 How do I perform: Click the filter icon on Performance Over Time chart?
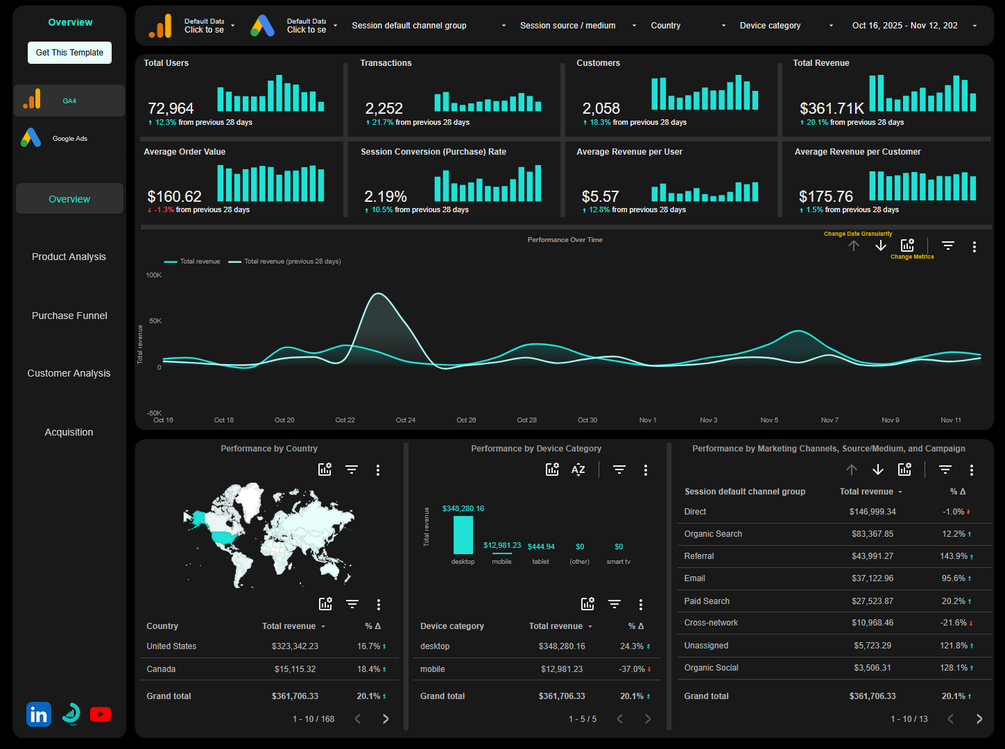(948, 245)
